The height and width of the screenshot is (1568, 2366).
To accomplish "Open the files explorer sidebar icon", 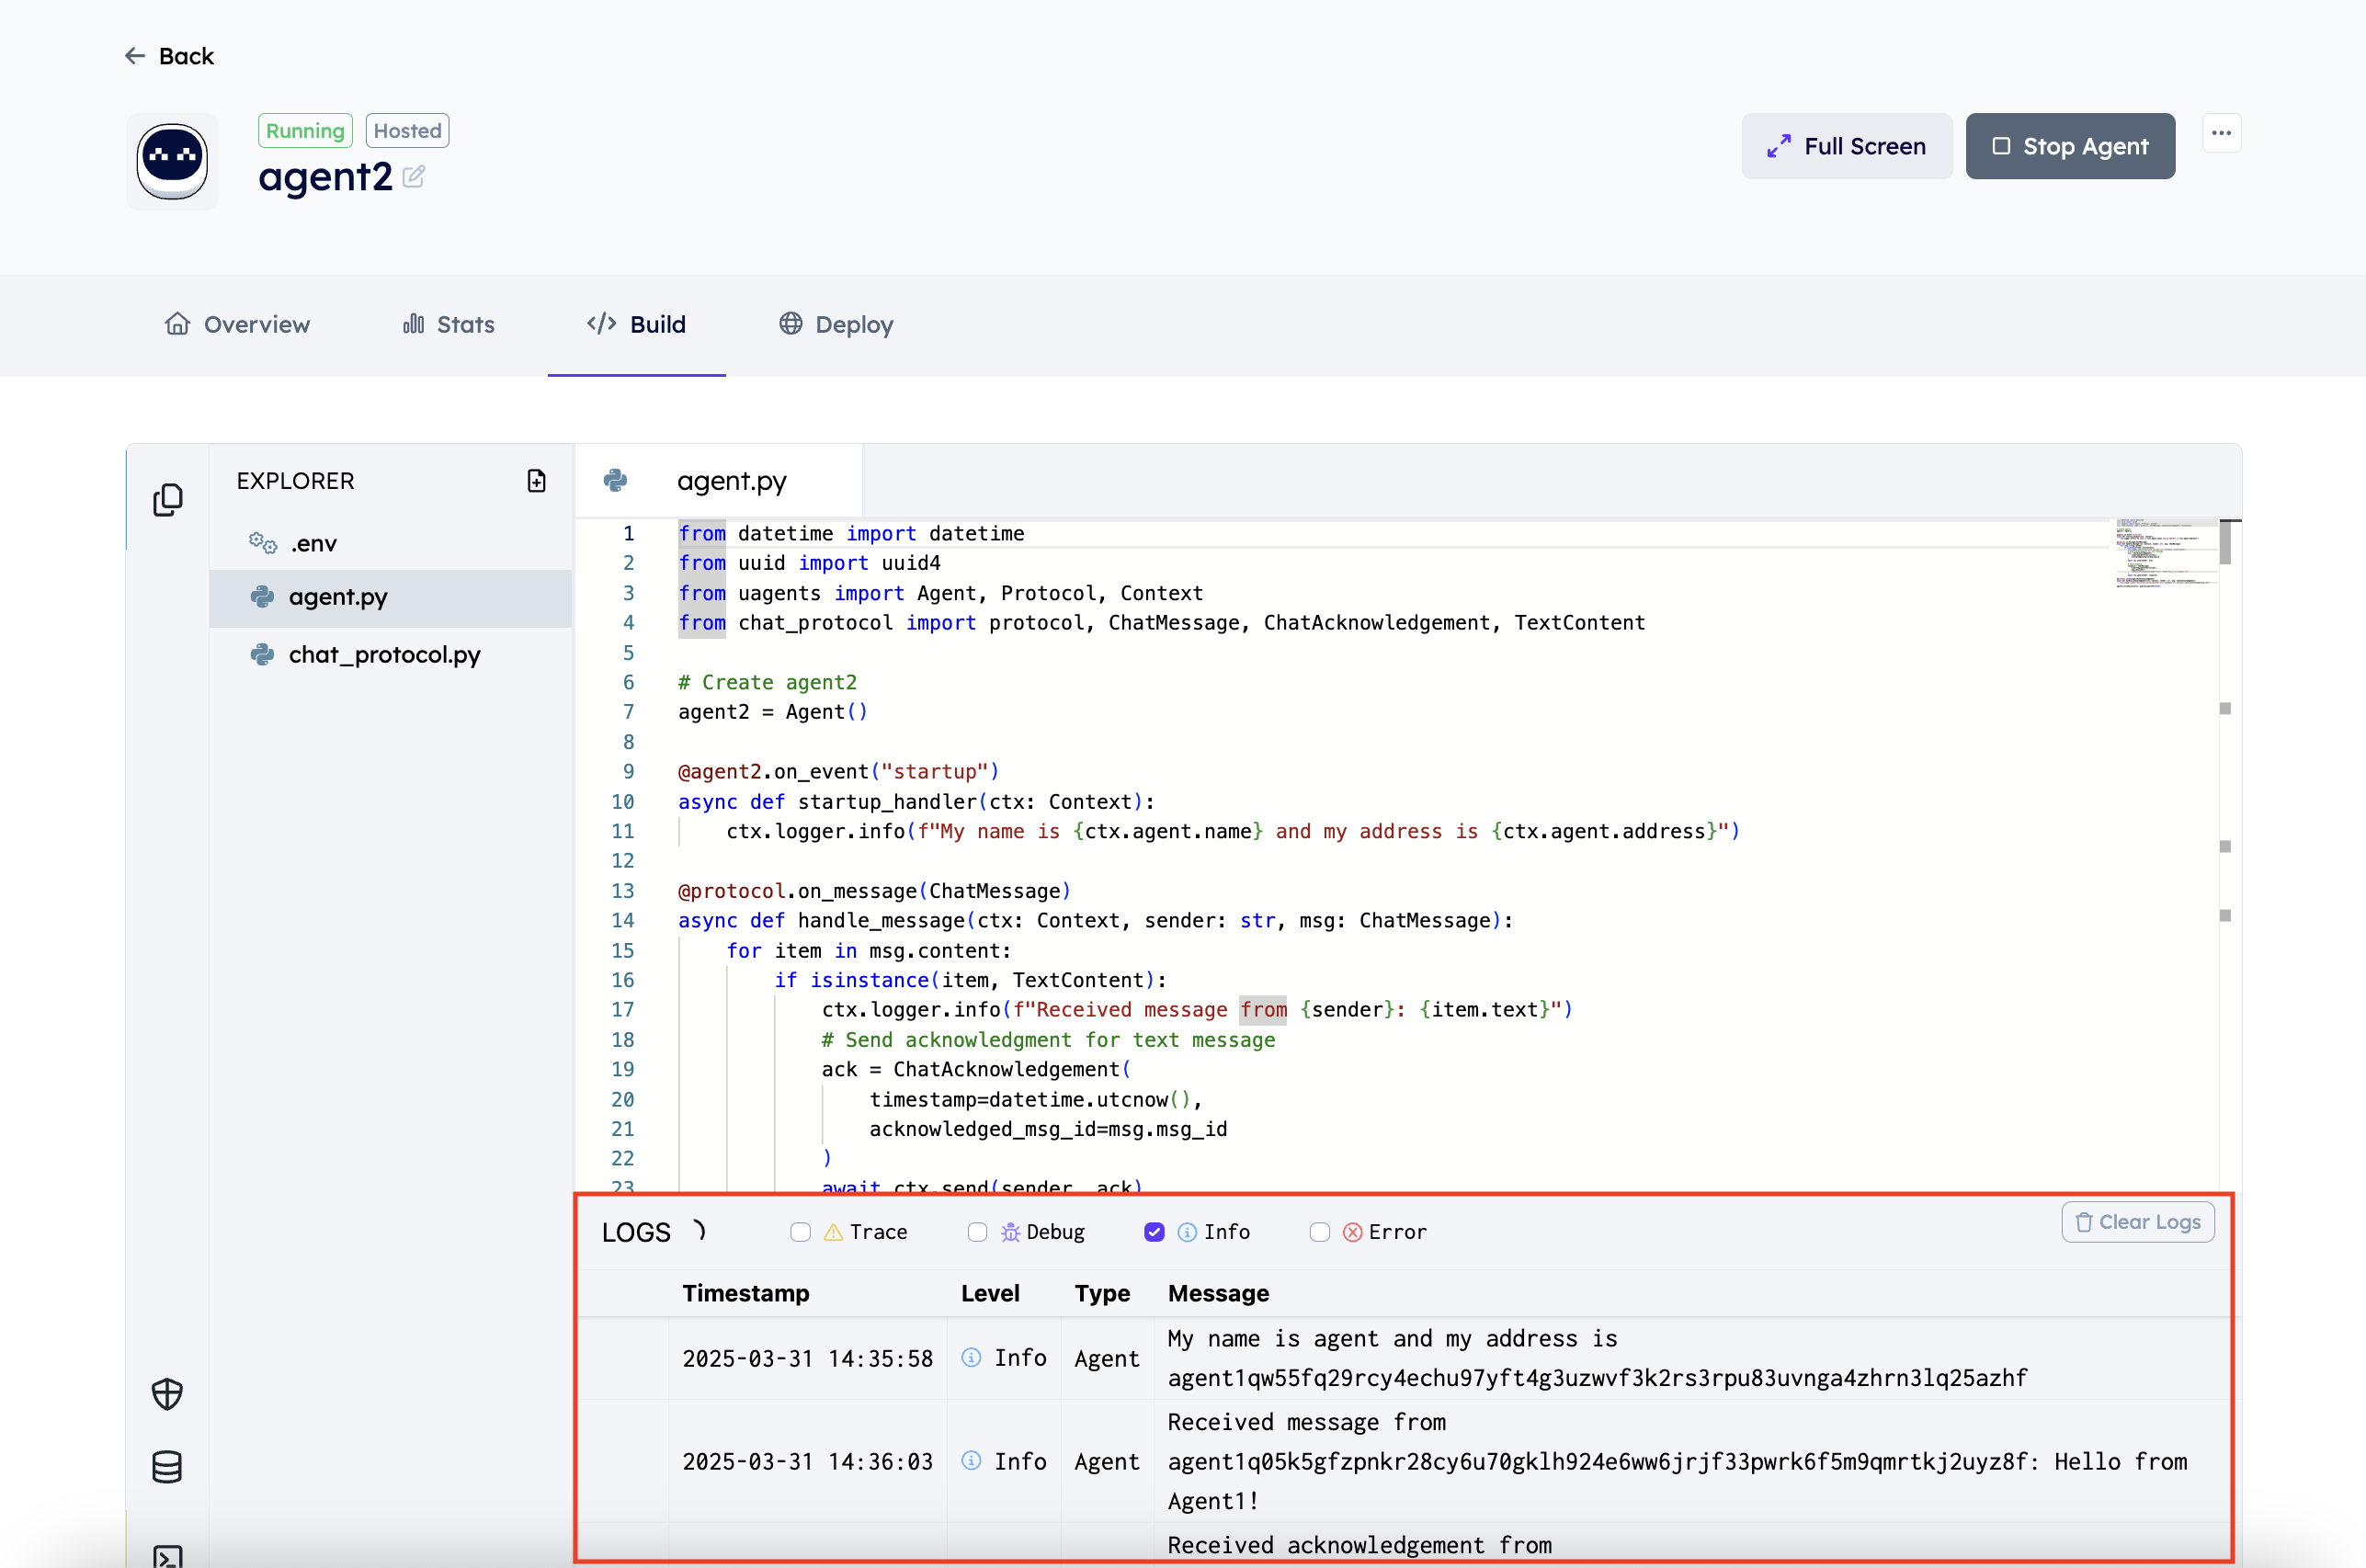I will pos(168,499).
